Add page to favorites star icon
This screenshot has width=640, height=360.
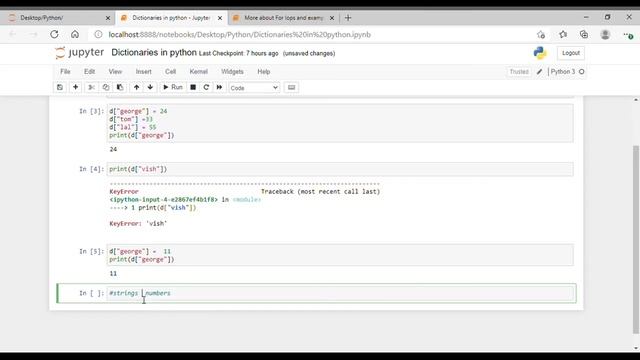point(541,35)
